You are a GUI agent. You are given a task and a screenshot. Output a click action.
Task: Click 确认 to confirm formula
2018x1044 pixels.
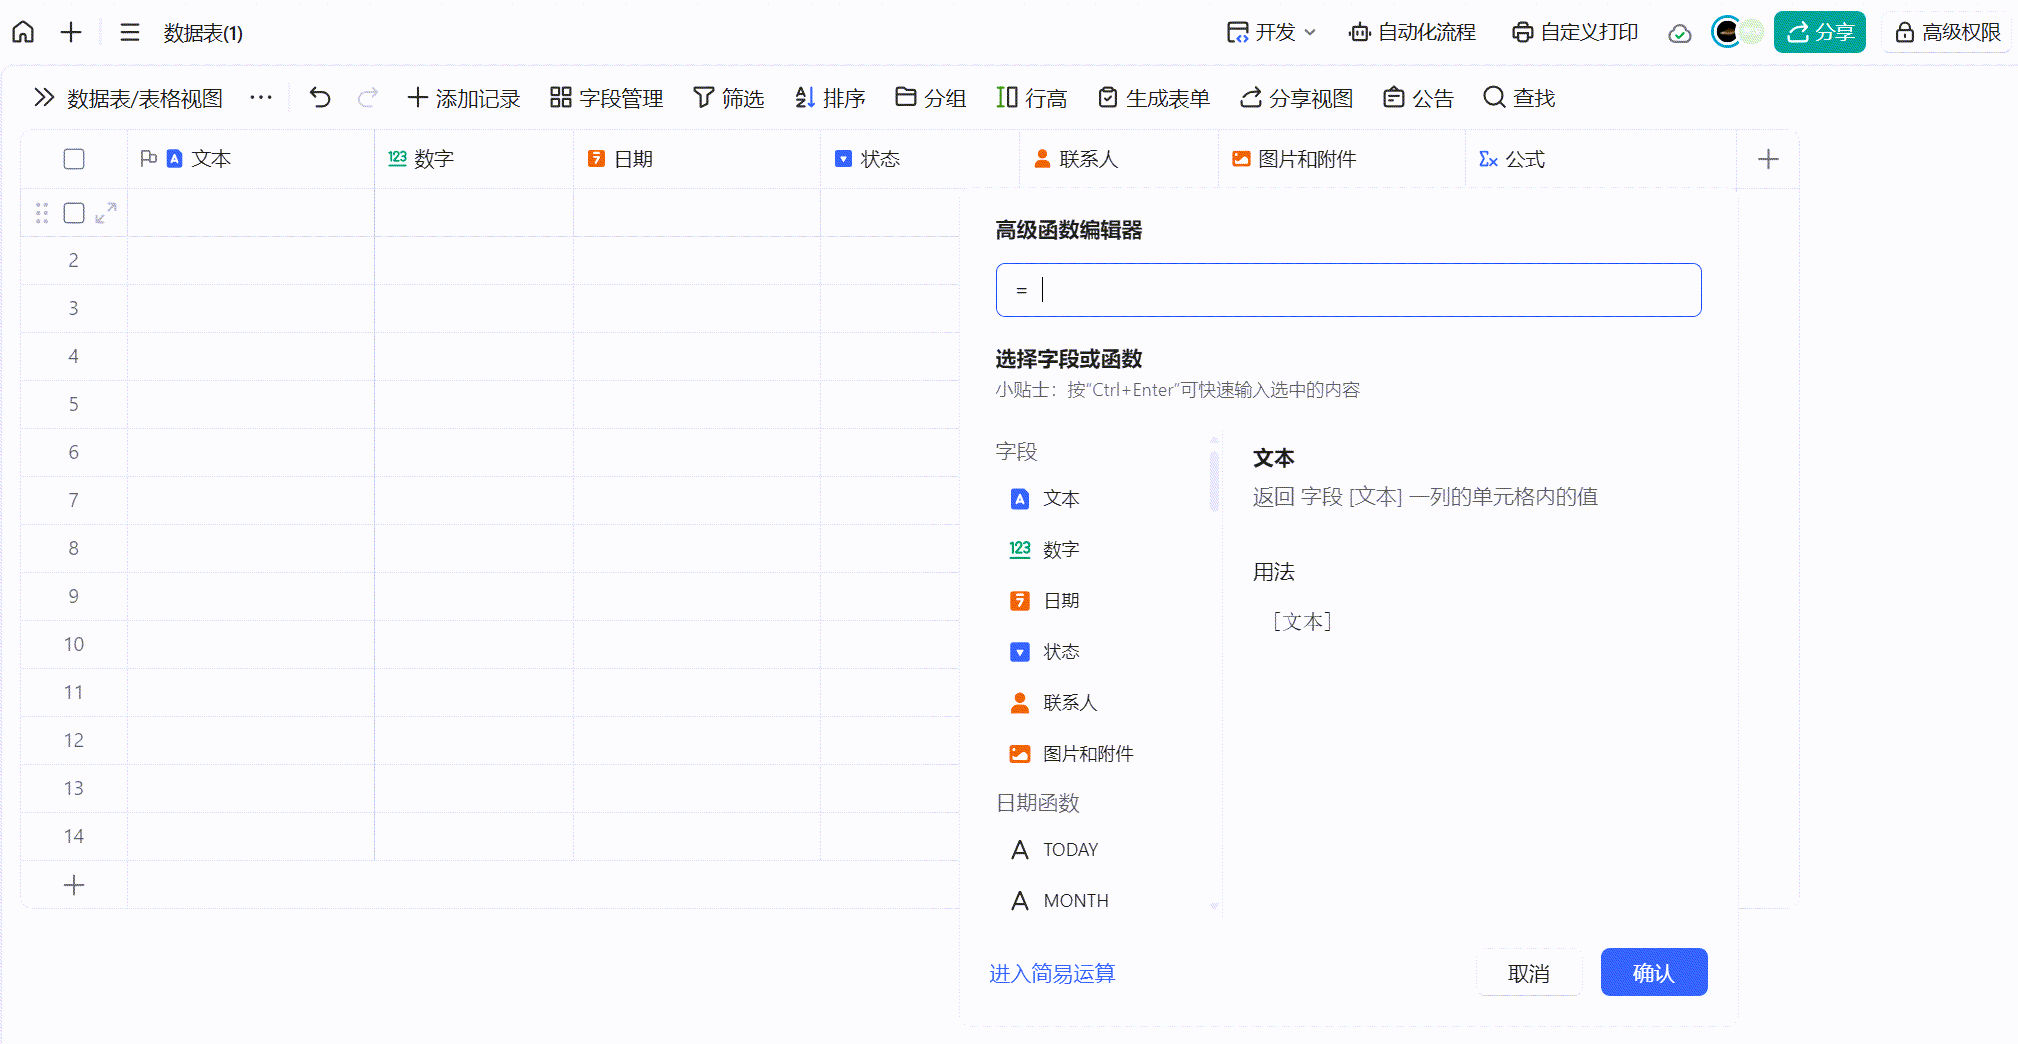[1654, 972]
